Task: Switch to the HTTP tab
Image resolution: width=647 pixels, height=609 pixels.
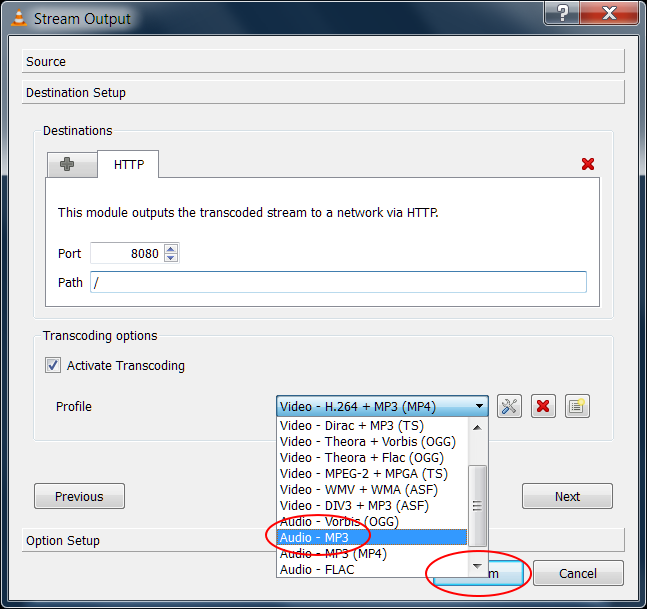Action: coord(128,164)
